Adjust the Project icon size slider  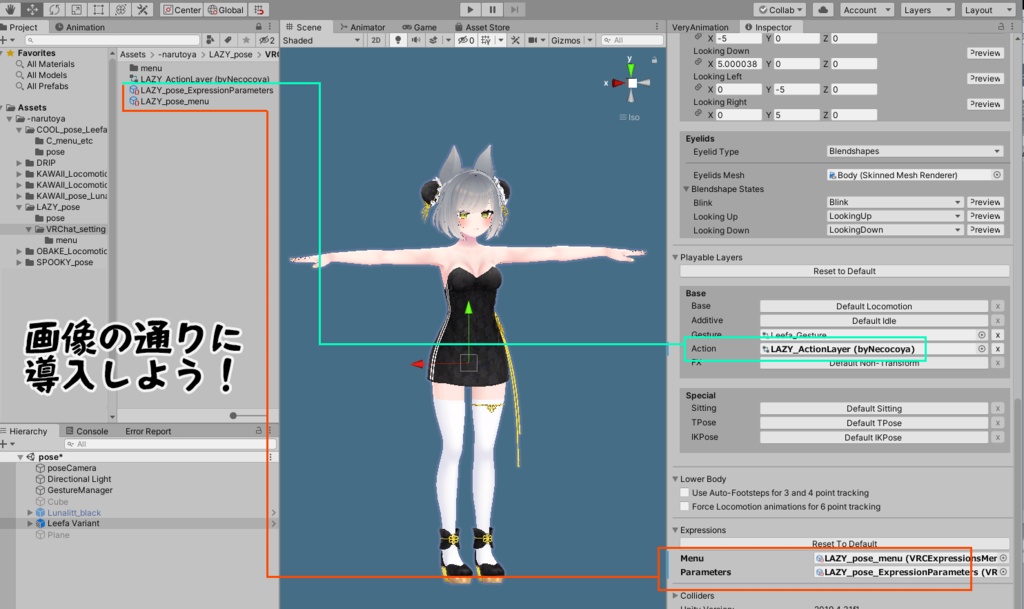click(x=233, y=415)
